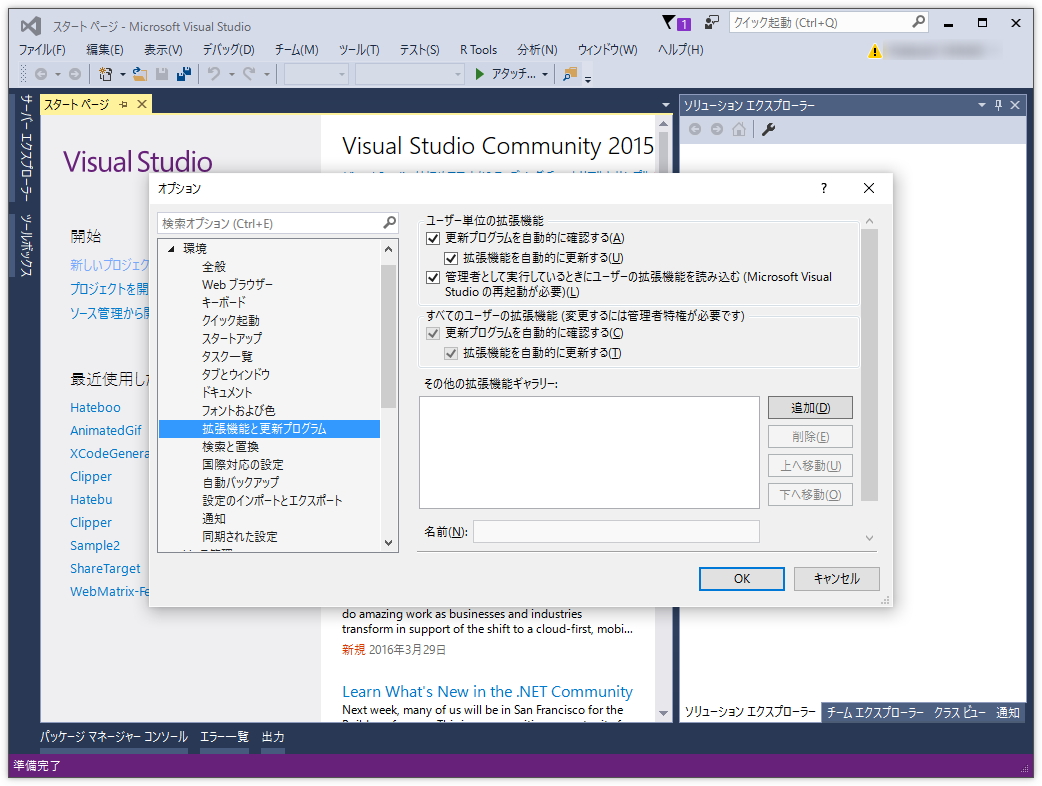Open the New Project dropdown arrow
Screen dimensions: 1042x786
123,74
